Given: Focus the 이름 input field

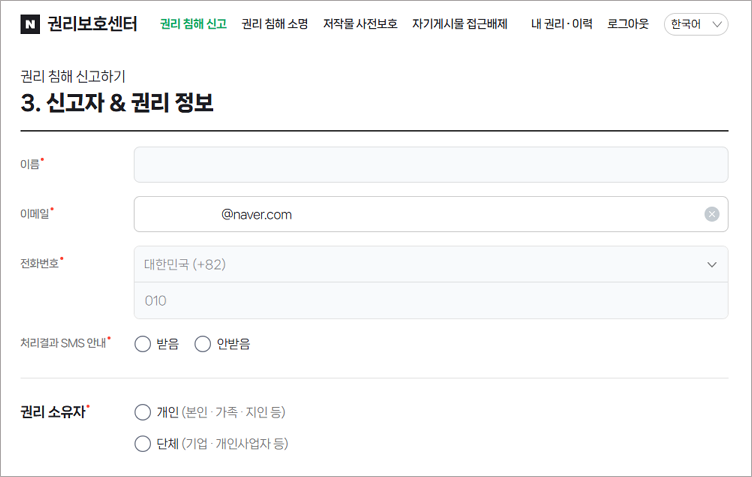Looking at the screenshot, I should [x=430, y=165].
